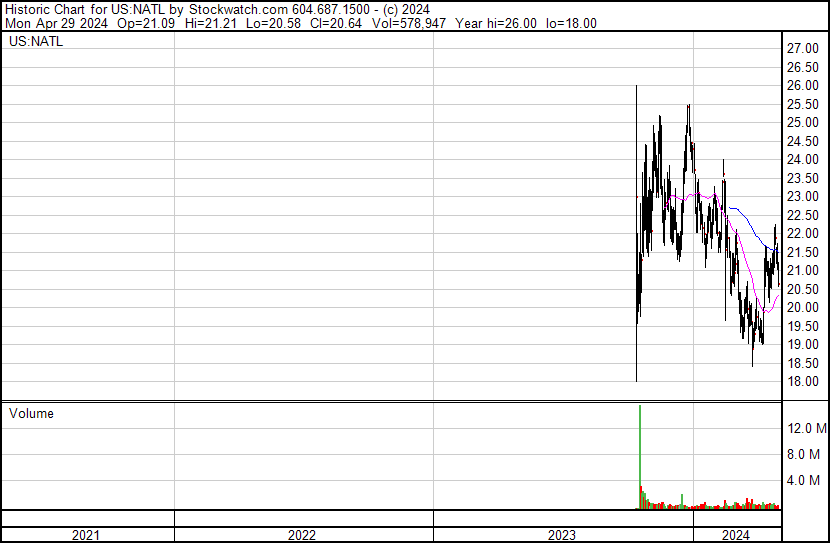The width and height of the screenshot is (830, 543).
Task: Select the 2021 year label on timeline
Action: 86,535
